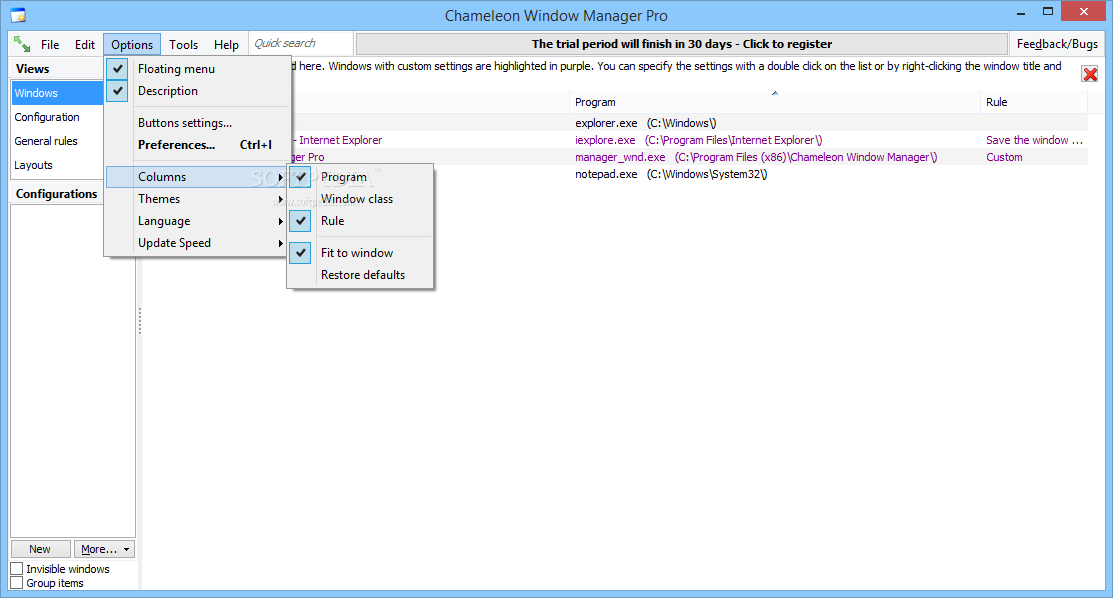Click the 'Save the window ...' rule cell

click(x=1034, y=140)
